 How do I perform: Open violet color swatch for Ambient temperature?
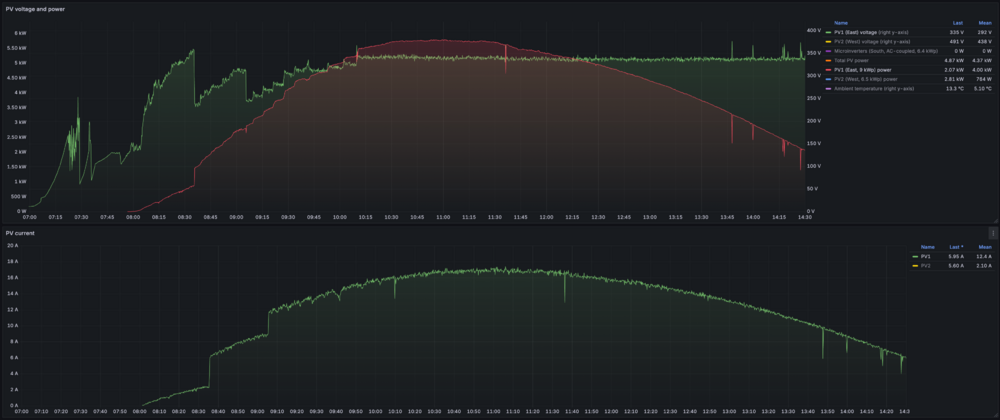[828, 89]
